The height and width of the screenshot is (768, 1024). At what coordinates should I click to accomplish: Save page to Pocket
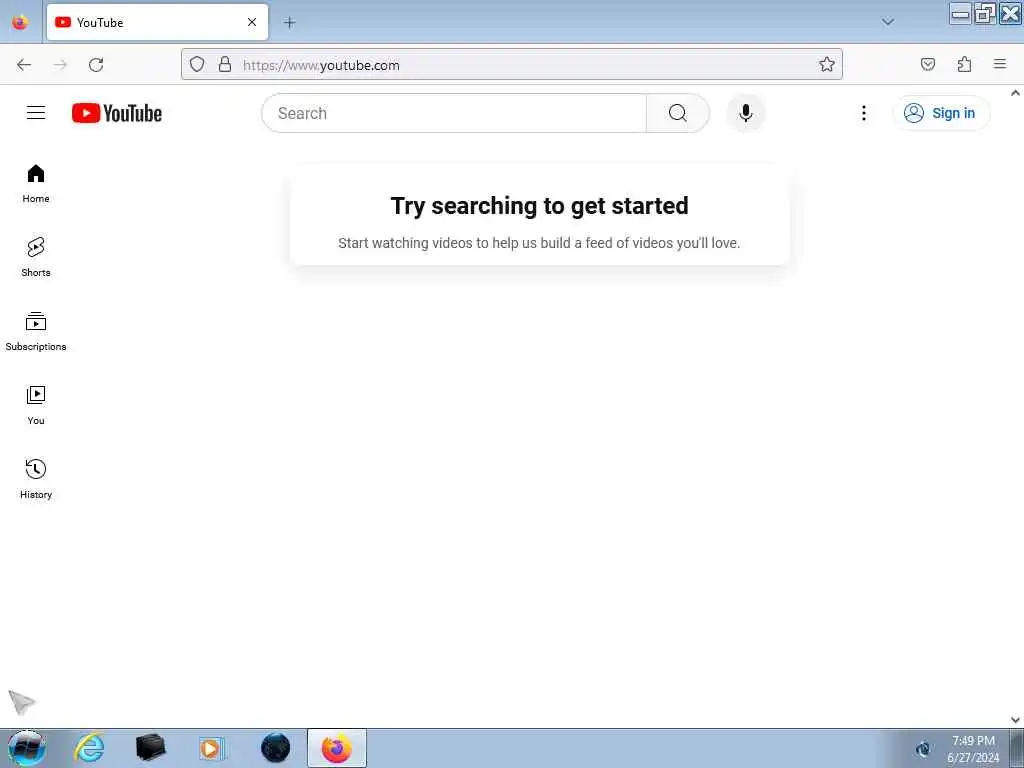927,64
